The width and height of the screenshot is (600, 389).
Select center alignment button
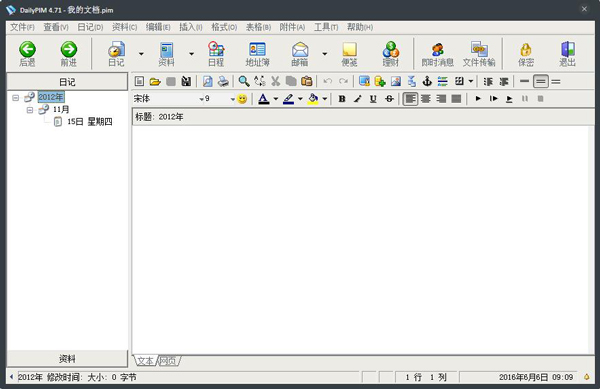click(x=426, y=99)
